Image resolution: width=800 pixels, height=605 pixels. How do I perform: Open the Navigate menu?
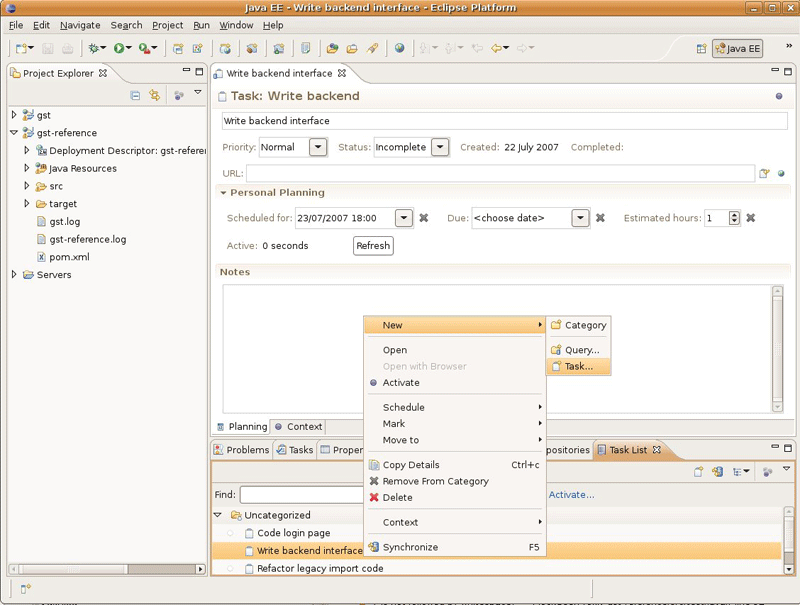pyautogui.click(x=80, y=25)
